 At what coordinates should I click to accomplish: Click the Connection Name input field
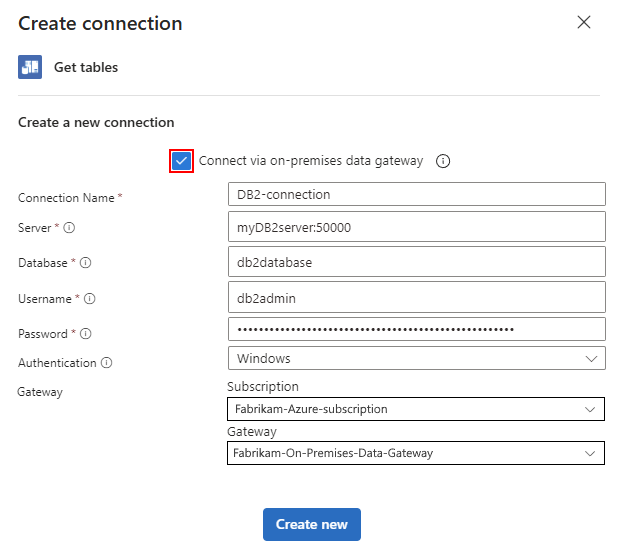(416, 194)
